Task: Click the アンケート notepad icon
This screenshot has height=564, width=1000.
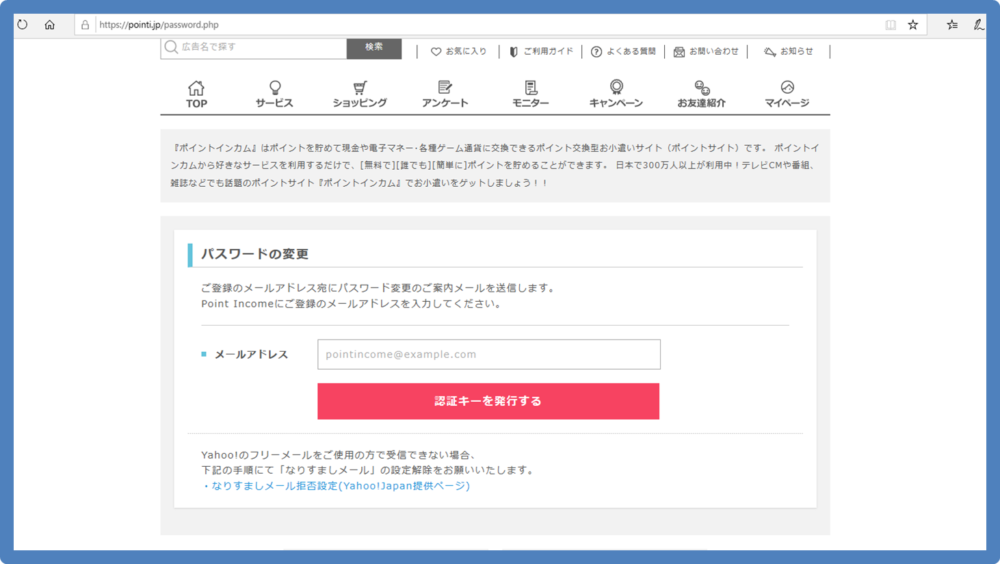Action: (x=445, y=87)
